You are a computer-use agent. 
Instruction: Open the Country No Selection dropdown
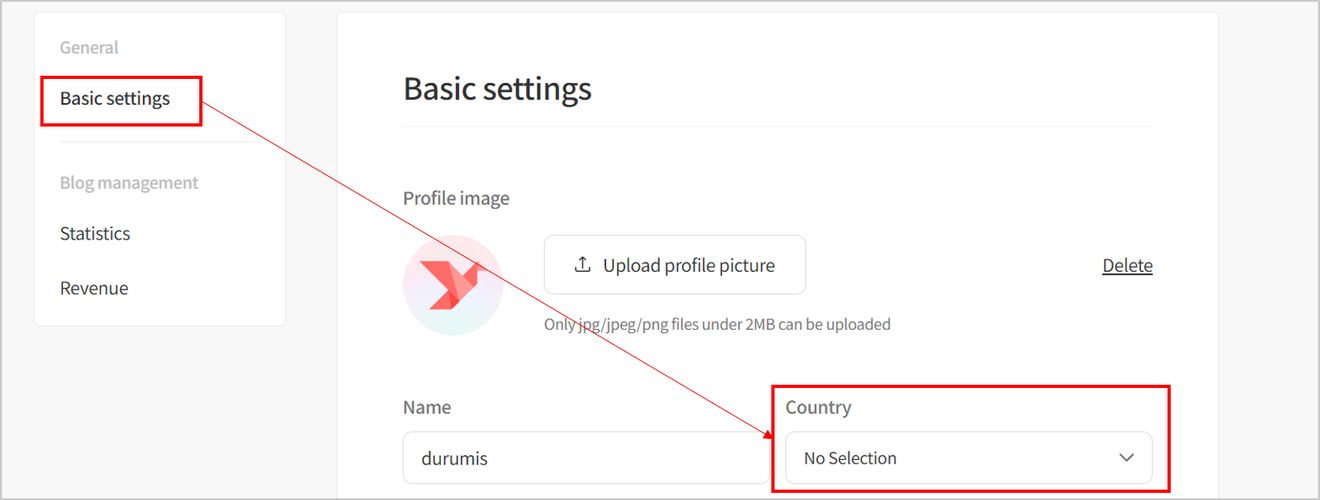point(969,458)
